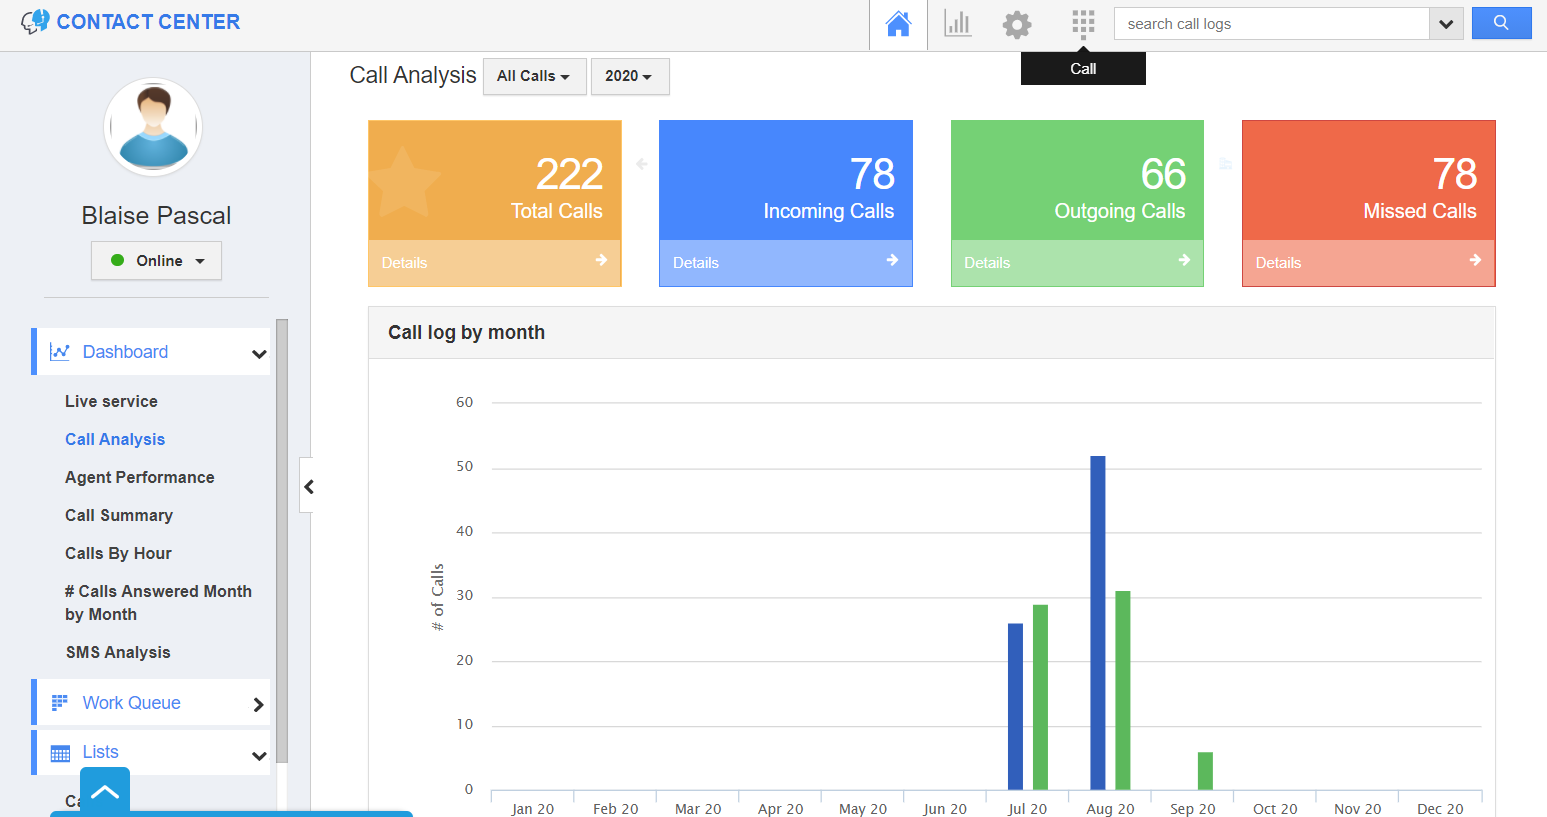Viewport: 1547px width, 817px height.
Task: Click the home icon in top bar
Action: [x=898, y=24]
